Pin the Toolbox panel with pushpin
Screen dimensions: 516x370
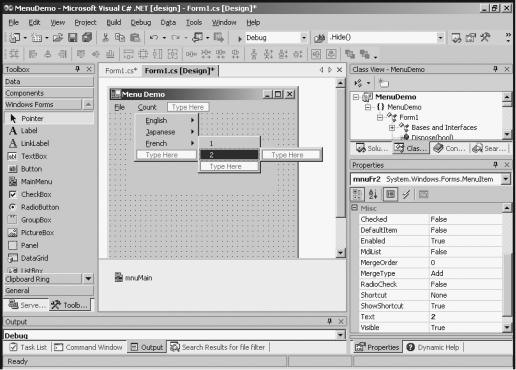tap(77, 69)
